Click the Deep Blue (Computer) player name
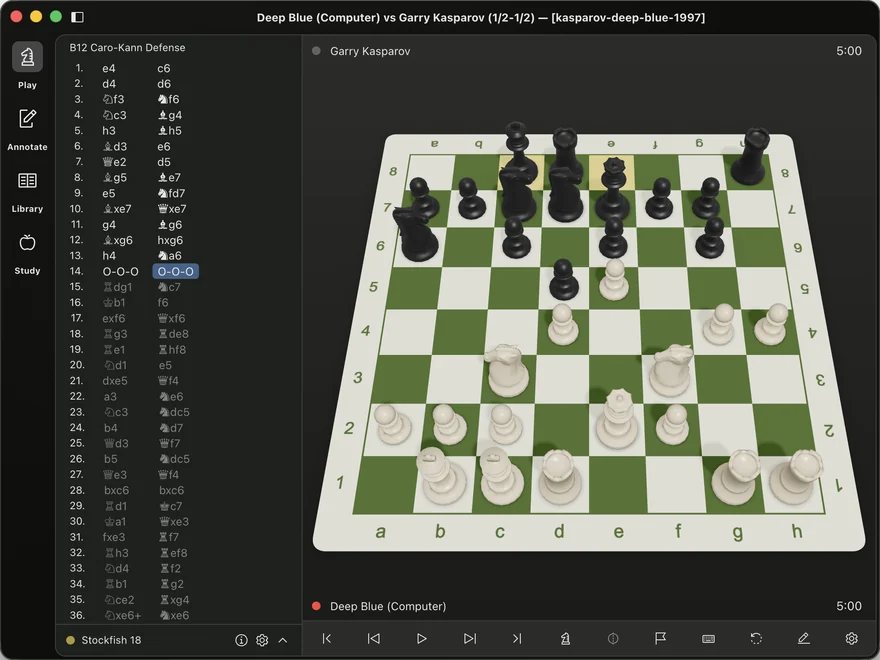Screen dimensions: 880x660 pyautogui.click(x=388, y=606)
